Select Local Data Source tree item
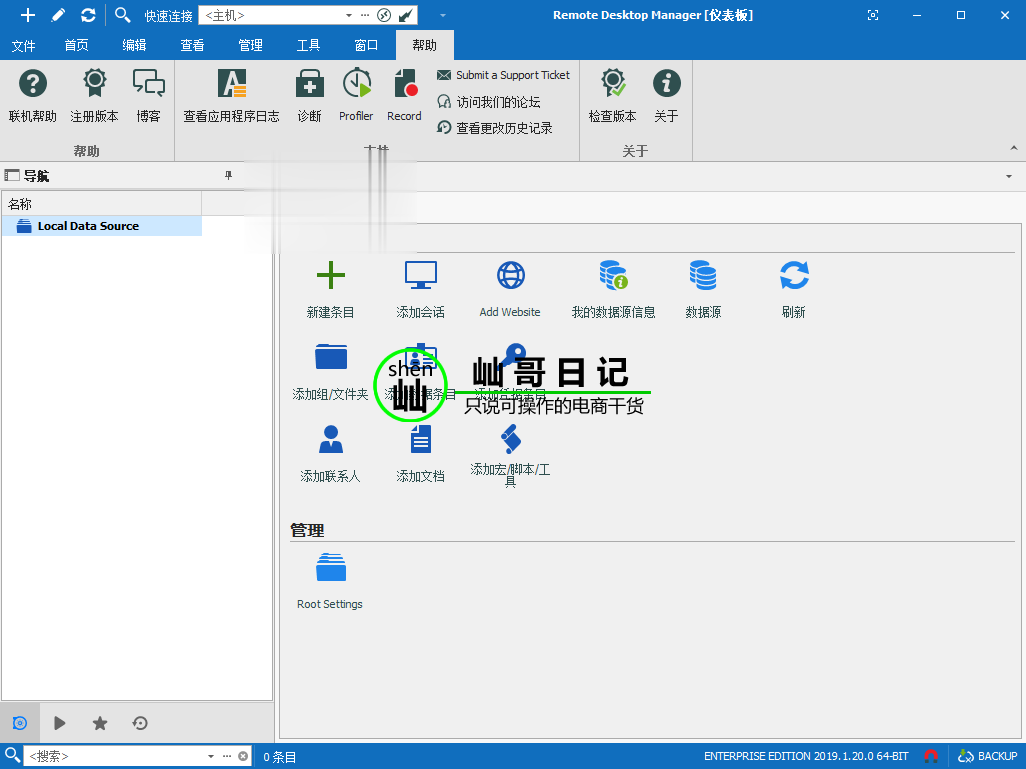 pos(102,226)
